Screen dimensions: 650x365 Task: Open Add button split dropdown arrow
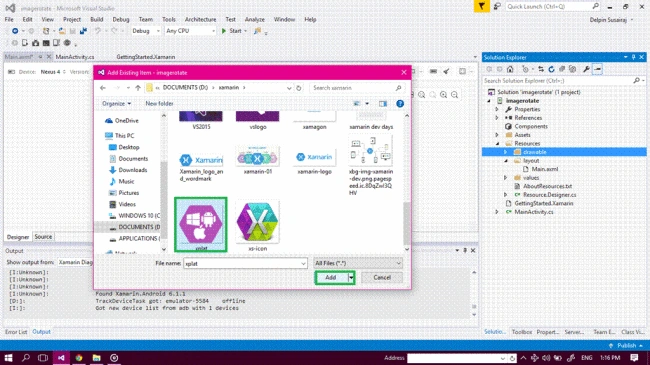(x=351, y=277)
